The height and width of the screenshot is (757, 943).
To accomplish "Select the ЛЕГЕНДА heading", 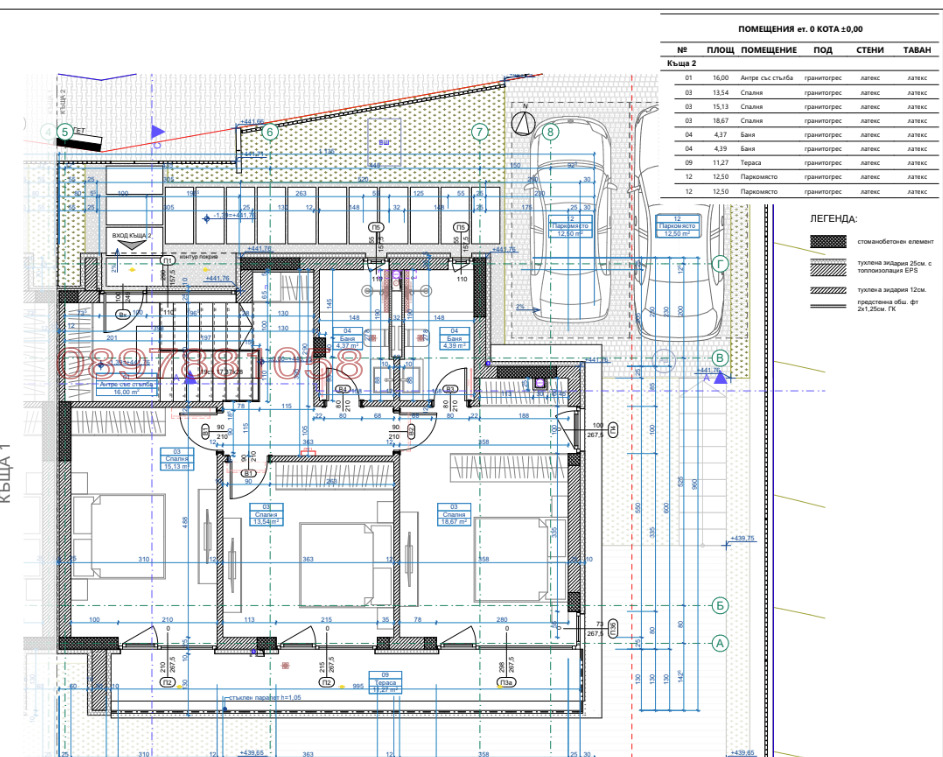I will click(x=834, y=219).
